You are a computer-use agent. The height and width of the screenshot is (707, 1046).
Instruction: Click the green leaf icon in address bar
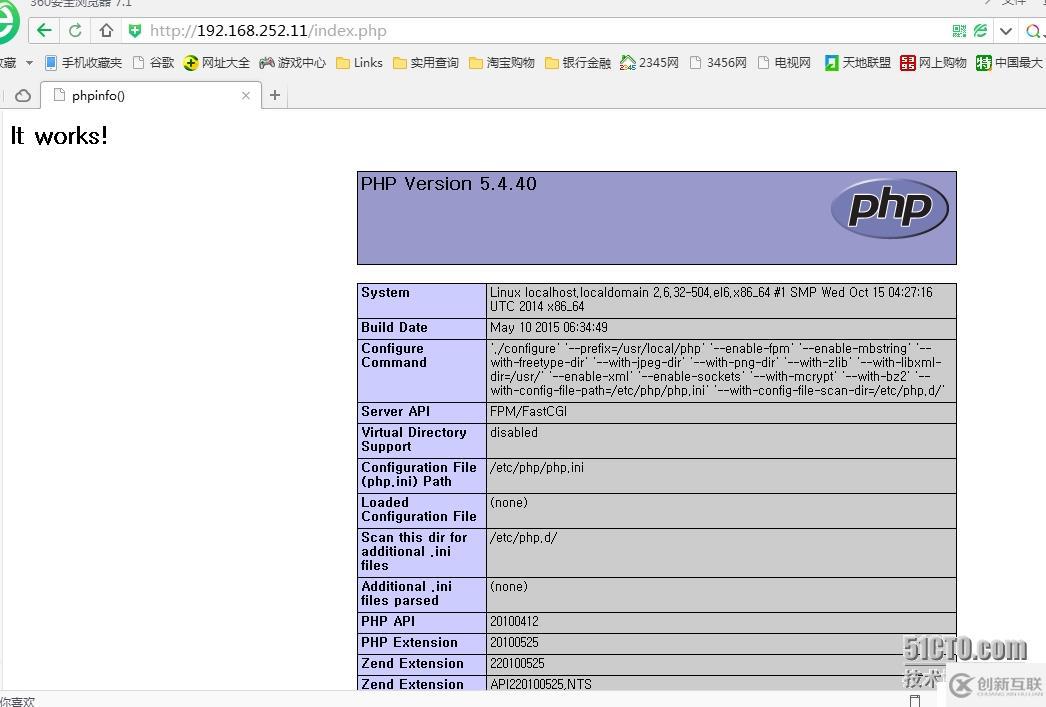point(980,31)
